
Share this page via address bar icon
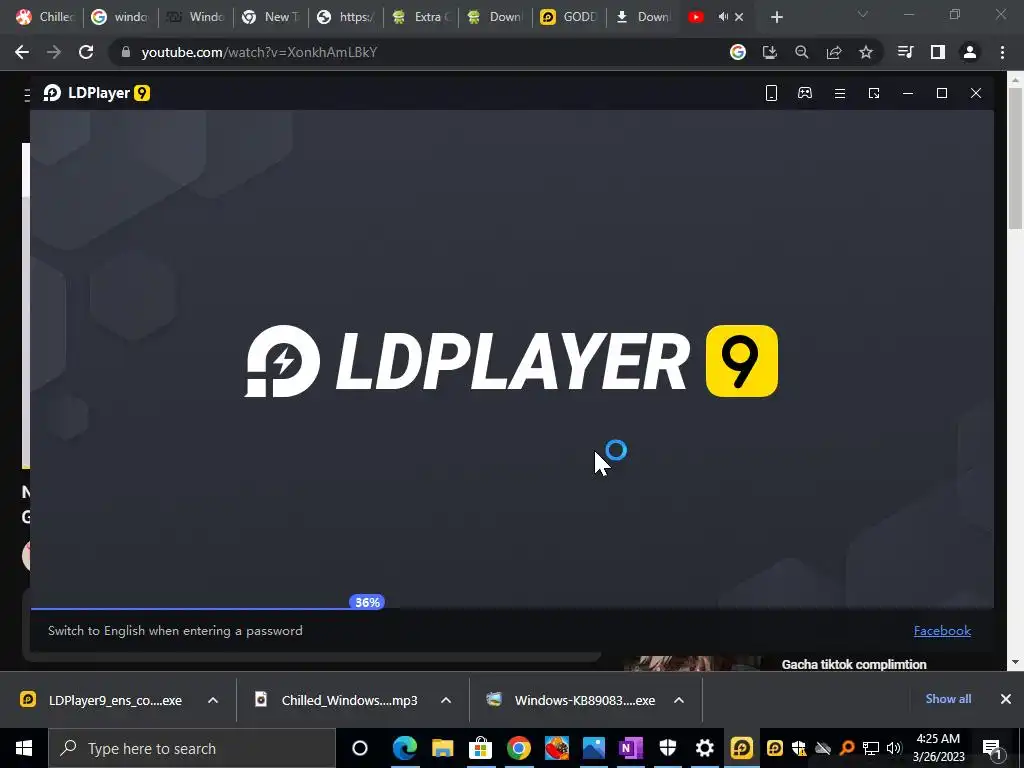click(834, 52)
